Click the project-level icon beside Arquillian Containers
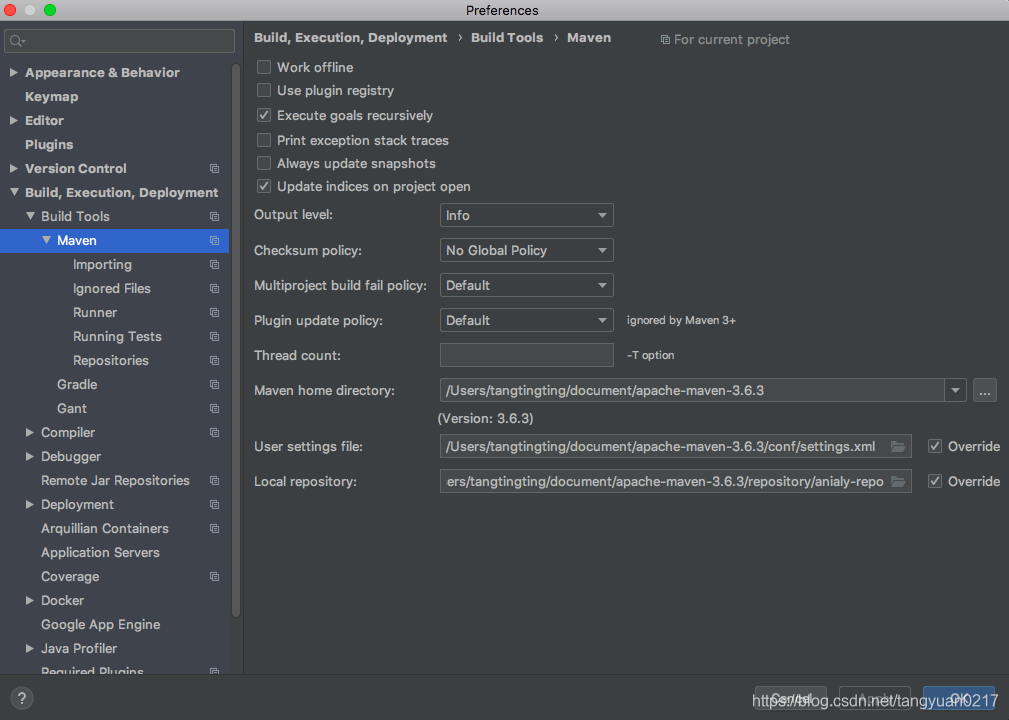Image resolution: width=1009 pixels, height=720 pixels. [x=214, y=529]
